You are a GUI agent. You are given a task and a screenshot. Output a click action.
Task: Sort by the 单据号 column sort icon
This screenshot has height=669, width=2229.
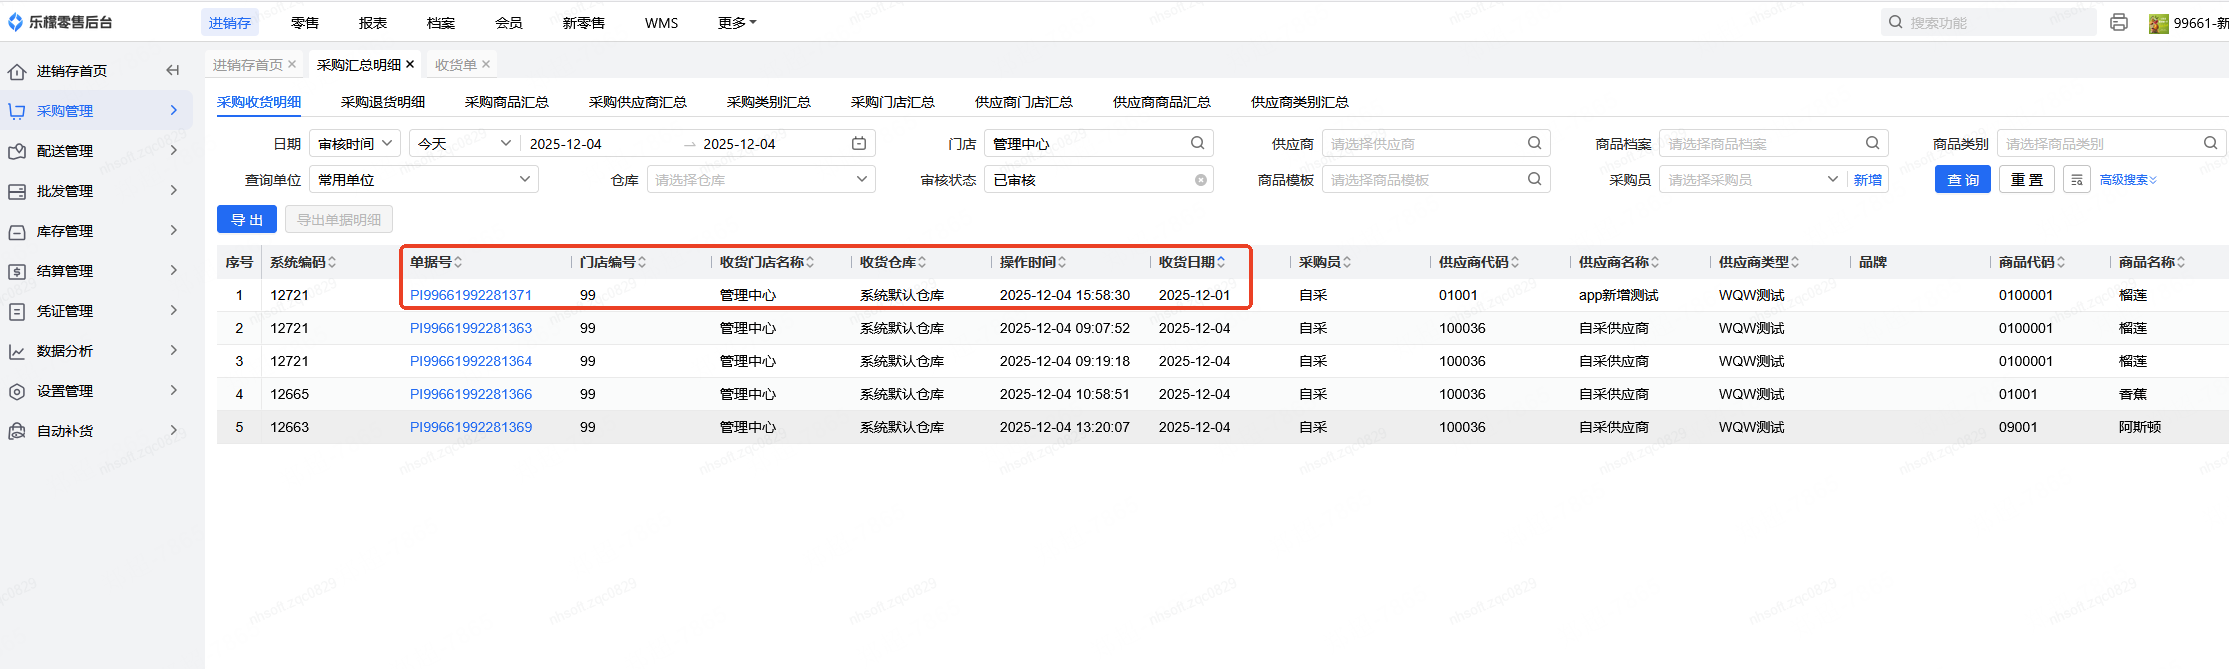(458, 262)
